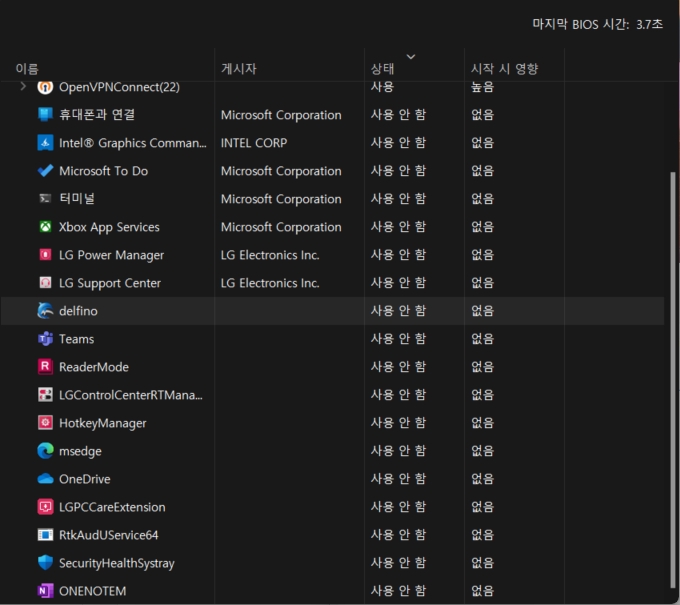680x605 pixels.
Task: Click Xbox App Services' Microsoft Corporation publisher
Action: [x=281, y=227]
